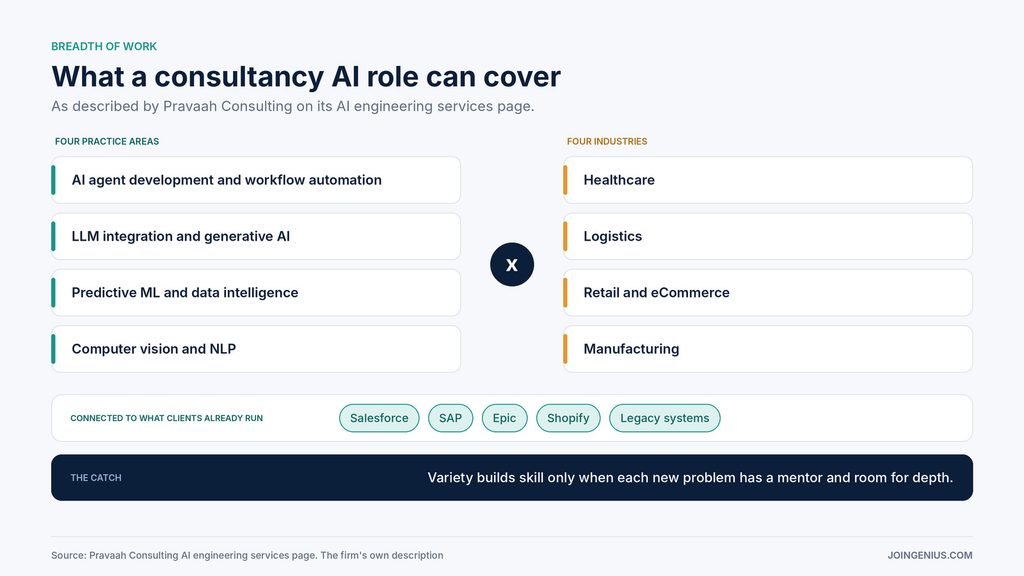The height and width of the screenshot is (576, 1024).
Task: Open the Manufacturing industry card
Action: (x=768, y=349)
